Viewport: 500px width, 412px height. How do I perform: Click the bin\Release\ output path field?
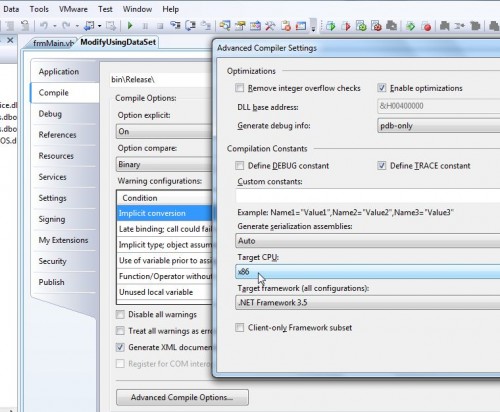161,80
